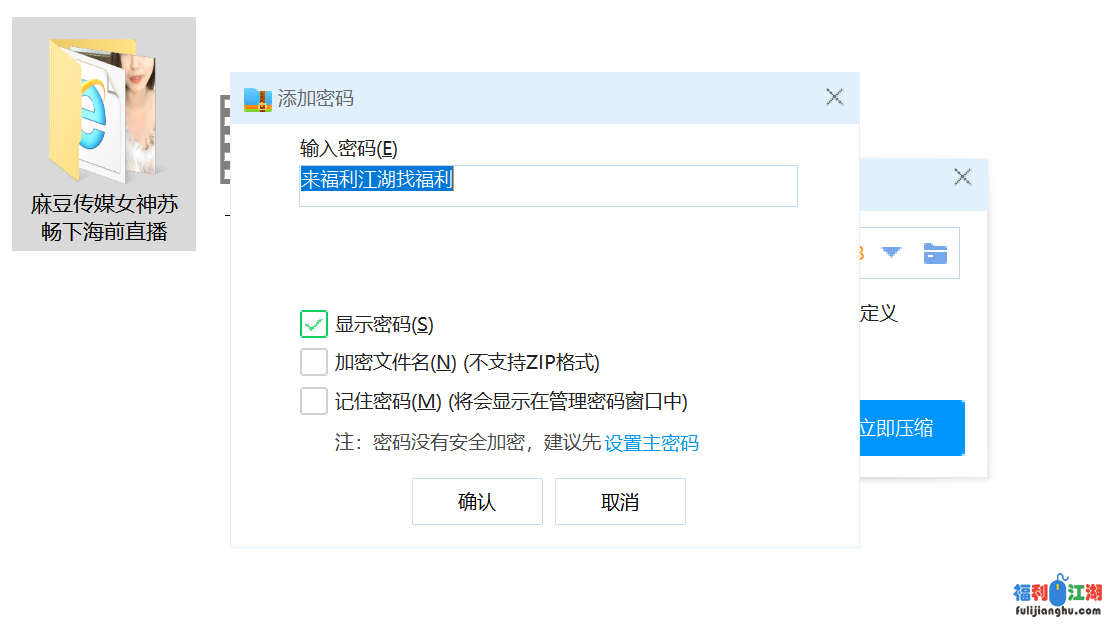1113x626 pixels.
Task: Click the desktop folder name label
Action: click(104, 219)
